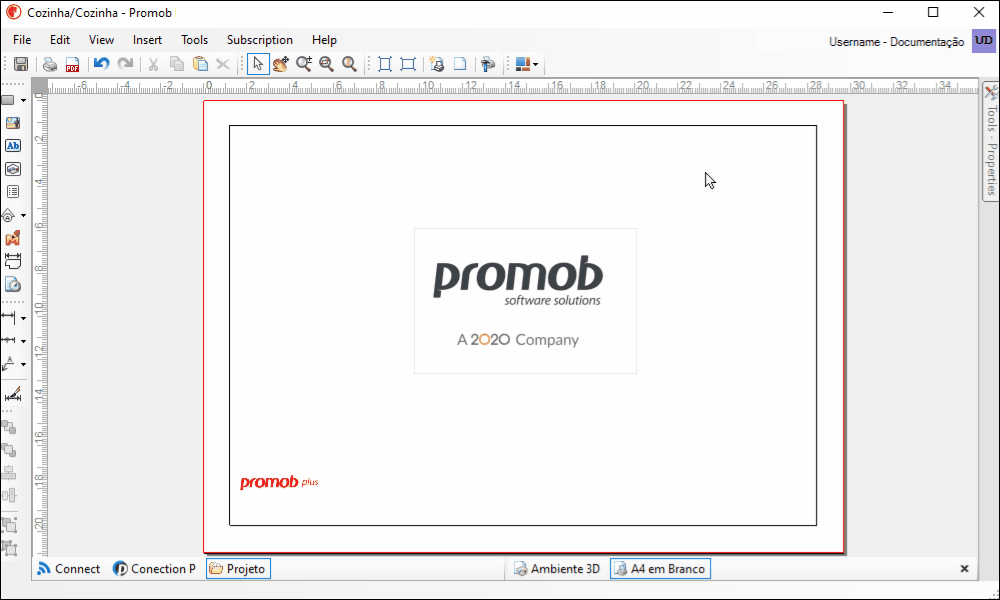Click the Cut scissors icon
This screenshot has height=600, width=1000.
(154, 64)
